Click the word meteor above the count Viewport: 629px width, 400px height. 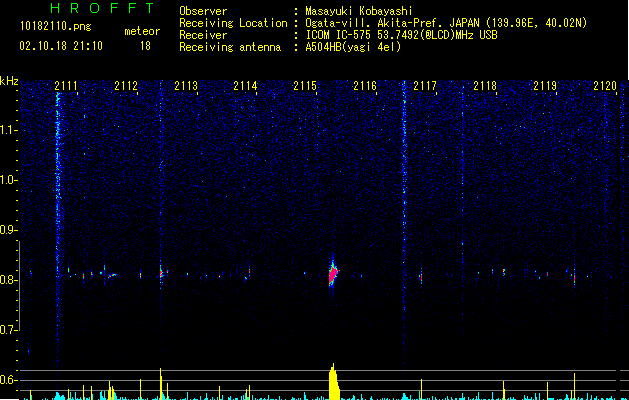(142, 31)
